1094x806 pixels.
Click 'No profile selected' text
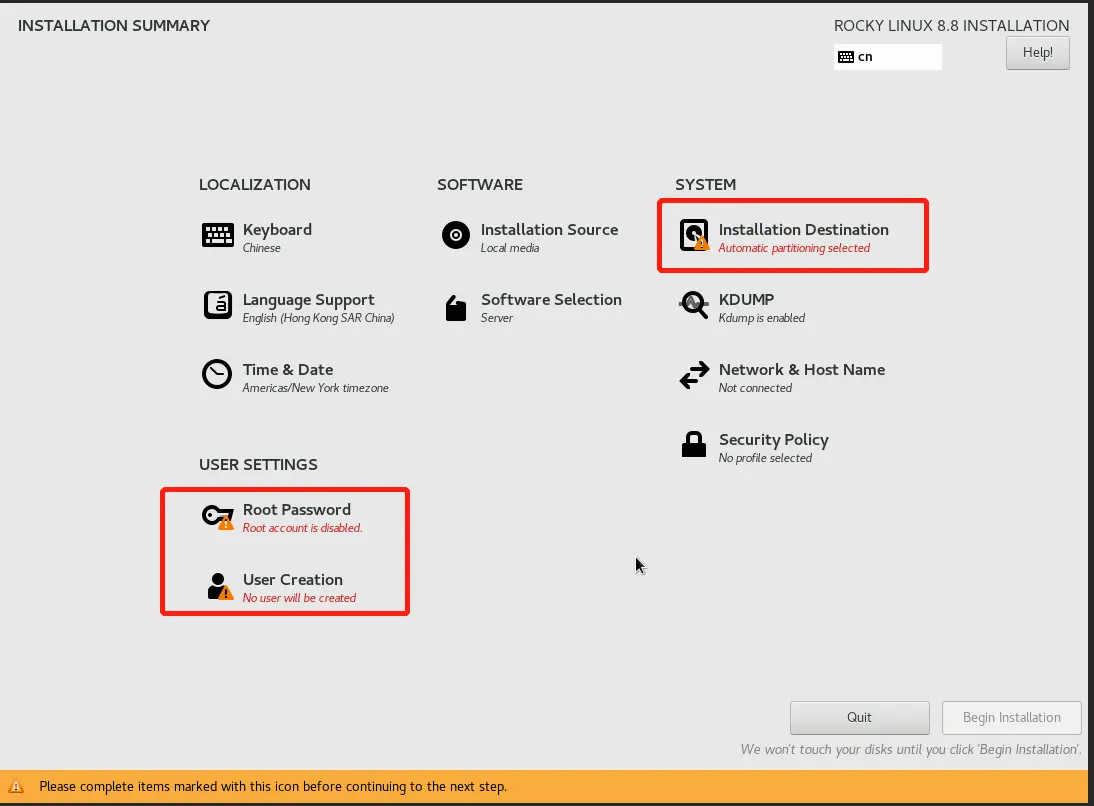[765, 458]
